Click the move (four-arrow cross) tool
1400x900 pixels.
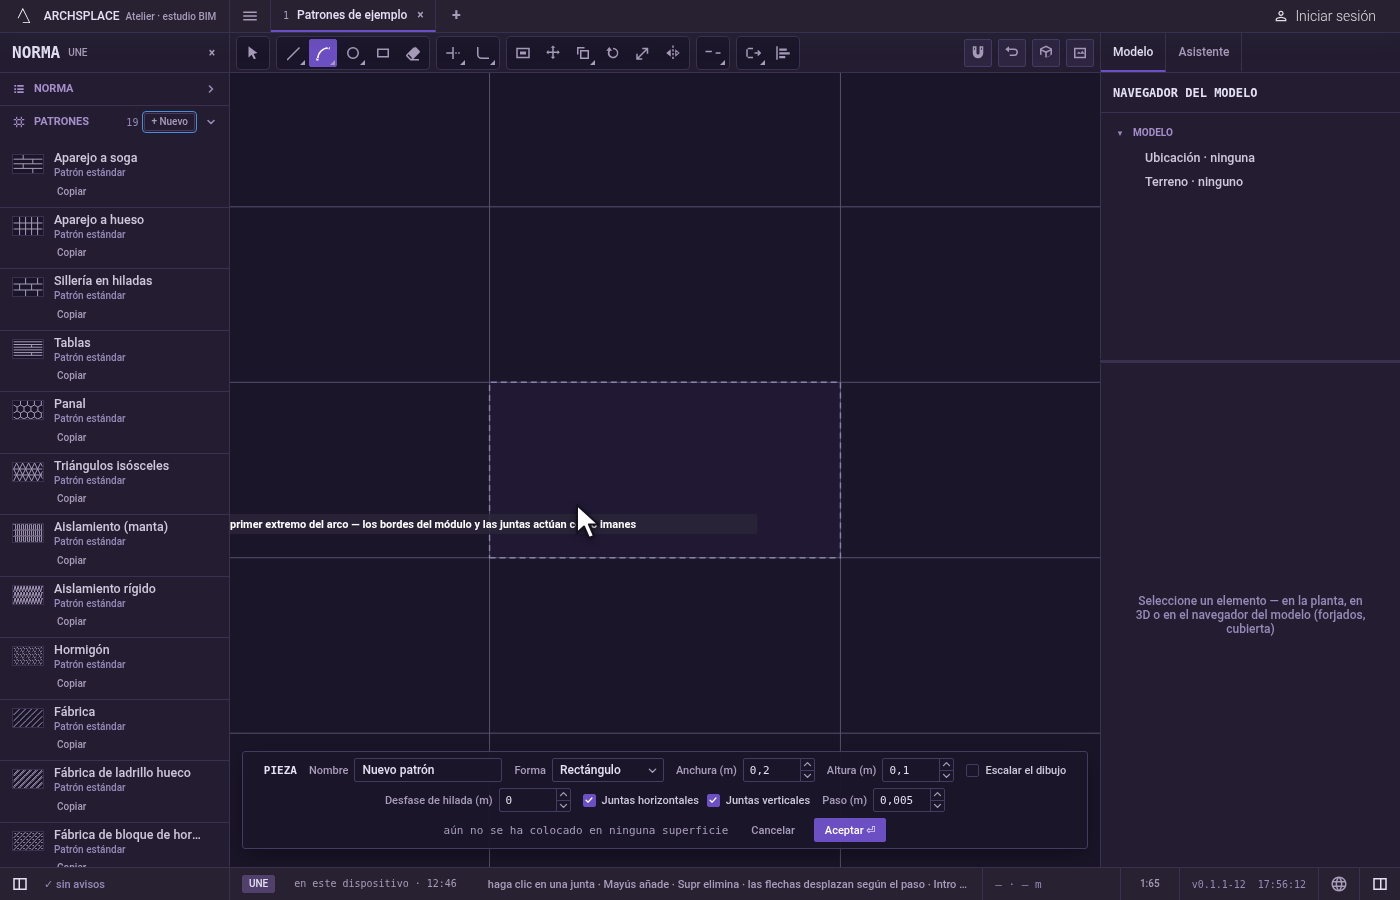[553, 53]
